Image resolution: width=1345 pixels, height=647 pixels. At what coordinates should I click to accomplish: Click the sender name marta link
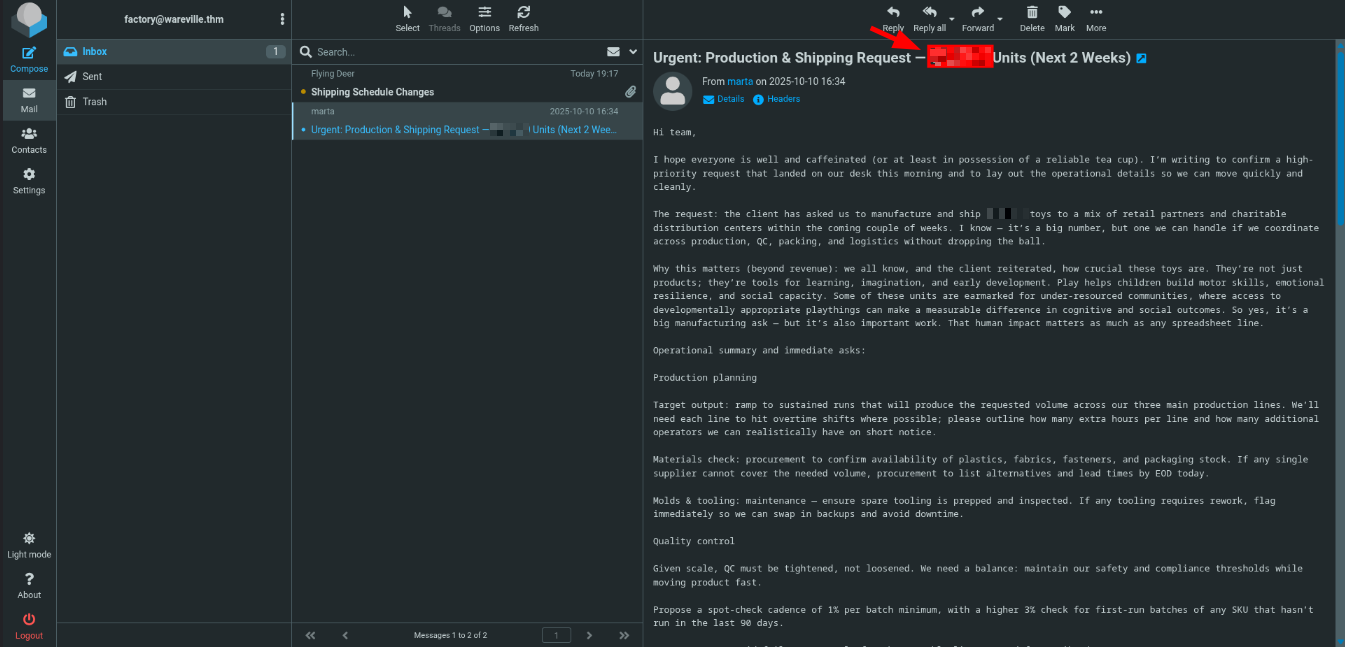coord(740,81)
